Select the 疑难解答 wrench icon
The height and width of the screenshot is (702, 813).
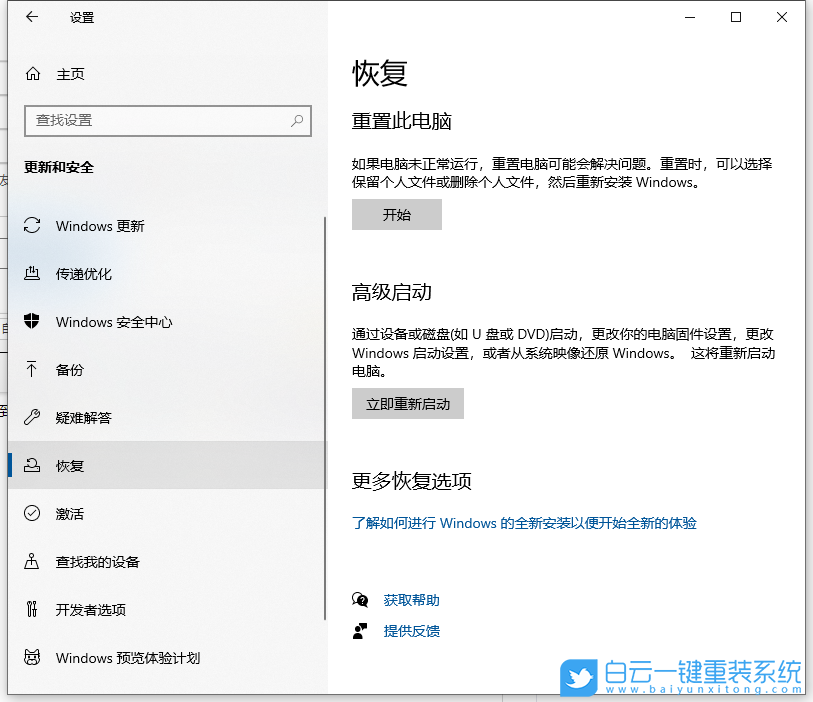[30, 418]
